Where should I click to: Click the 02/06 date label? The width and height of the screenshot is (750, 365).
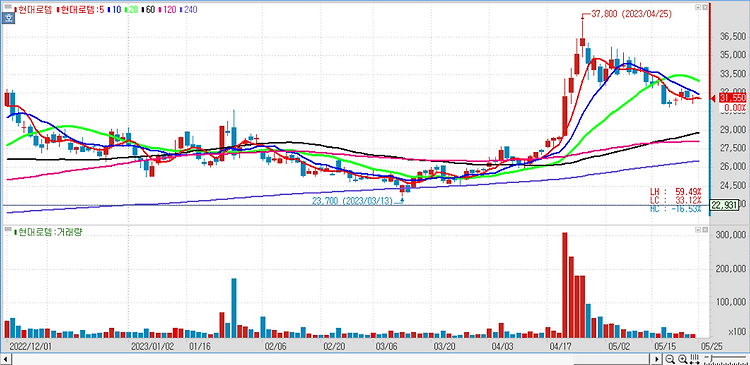275,345
